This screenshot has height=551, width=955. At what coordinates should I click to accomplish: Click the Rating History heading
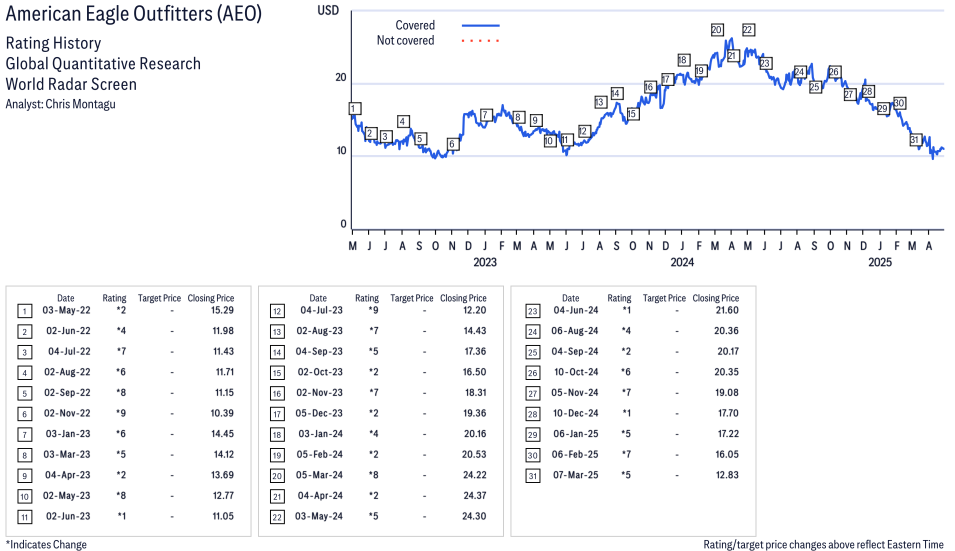pyautogui.click(x=54, y=43)
